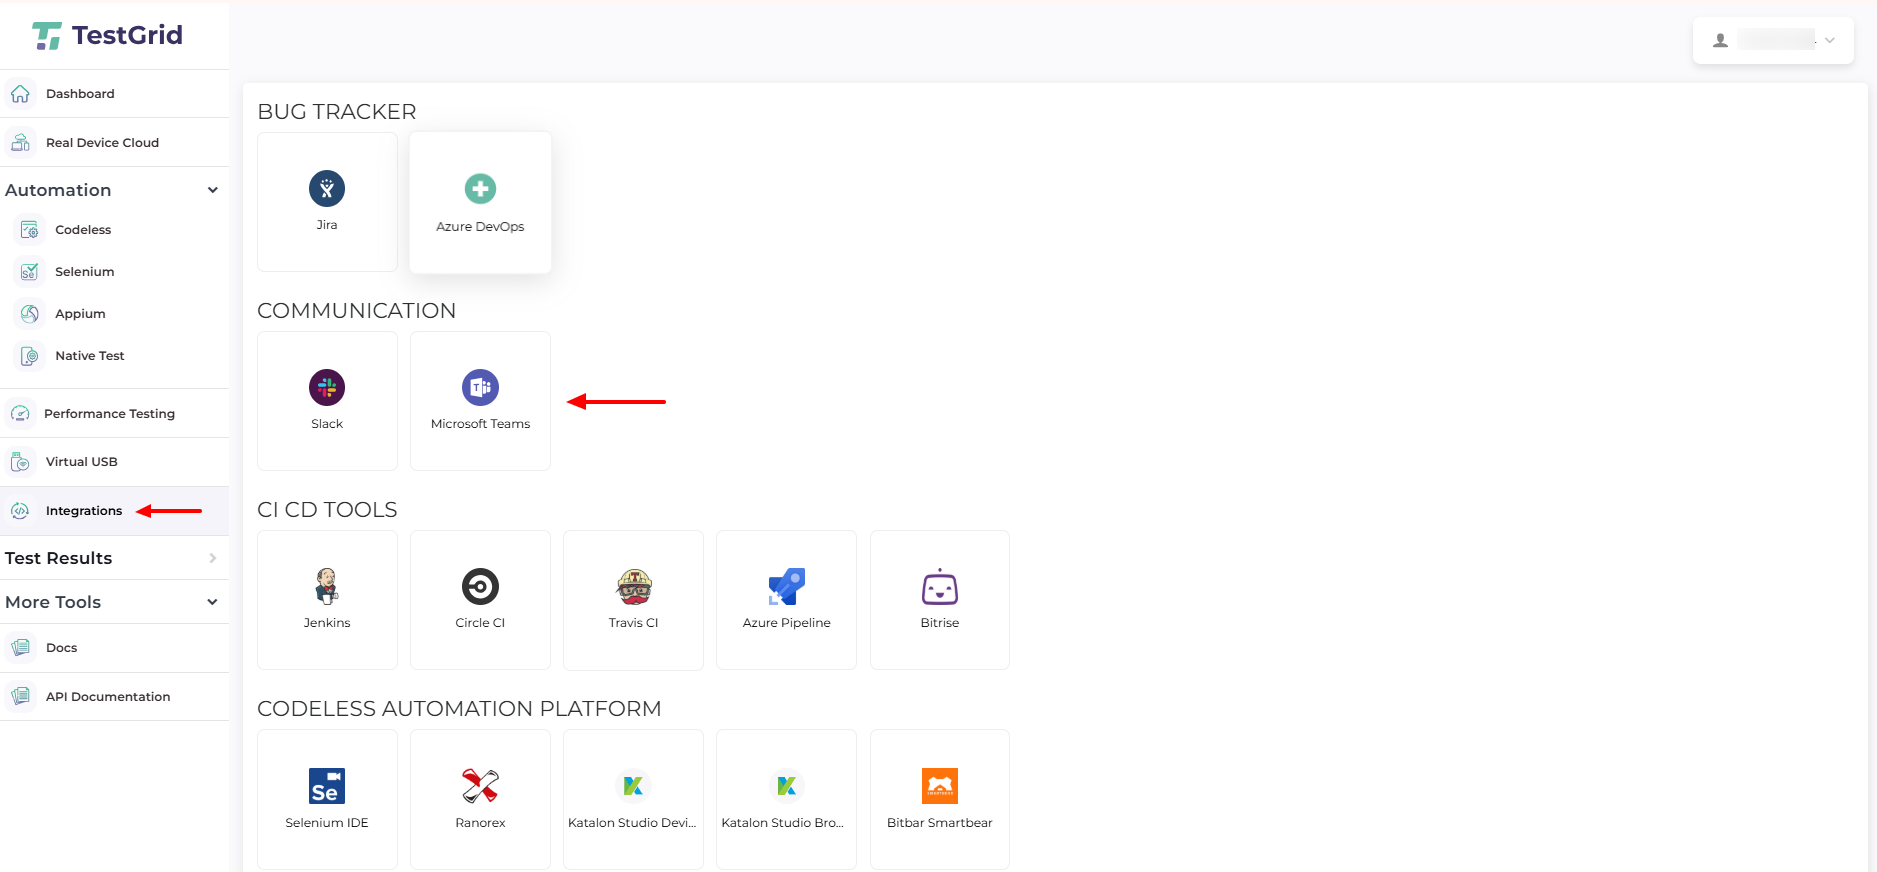Click the Katalon Studio Devi... icon
Screen dimensions: 1877x872
coord(633,786)
